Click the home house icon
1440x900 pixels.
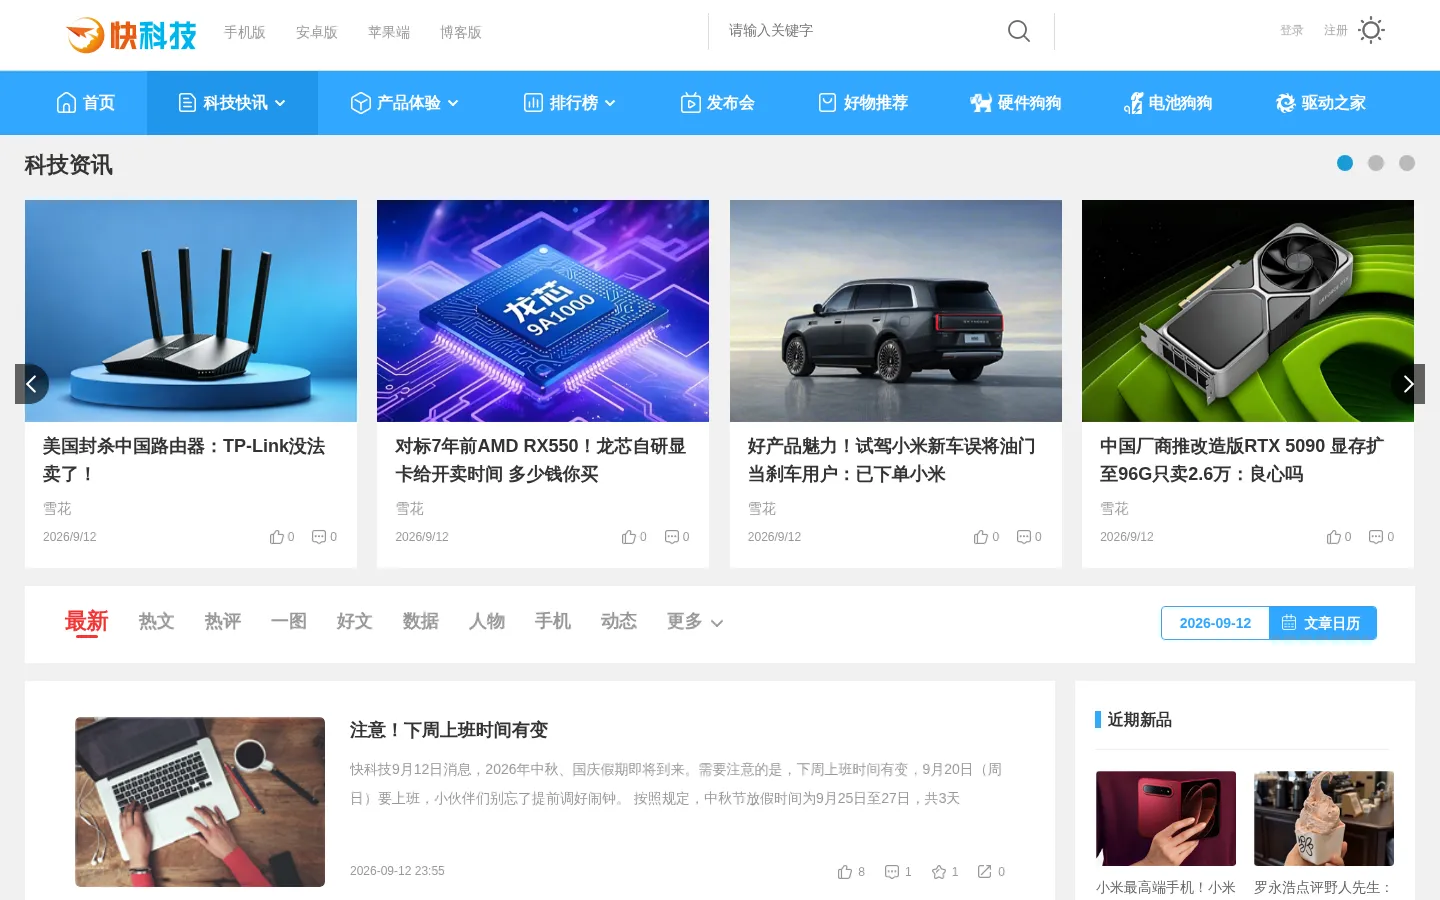click(66, 103)
